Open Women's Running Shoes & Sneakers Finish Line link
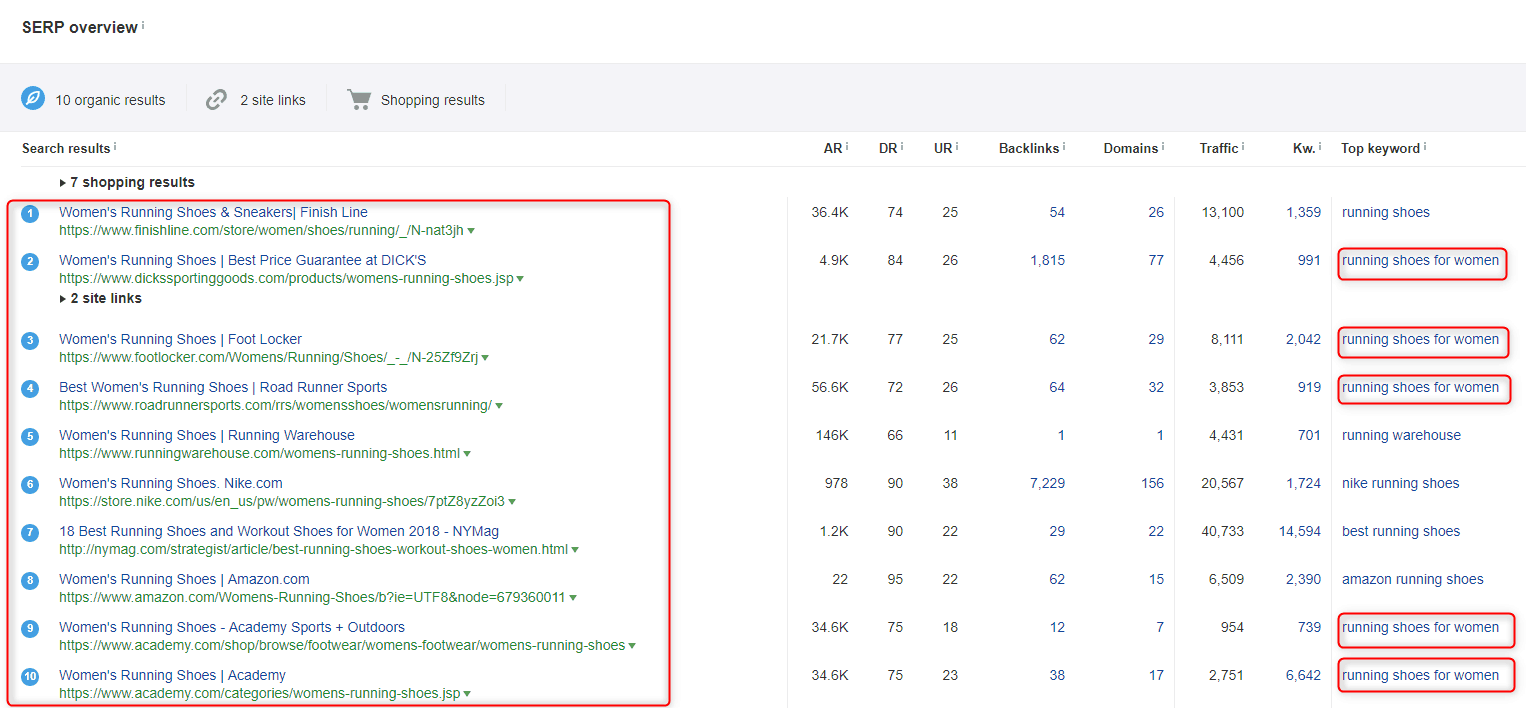 (213, 212)
